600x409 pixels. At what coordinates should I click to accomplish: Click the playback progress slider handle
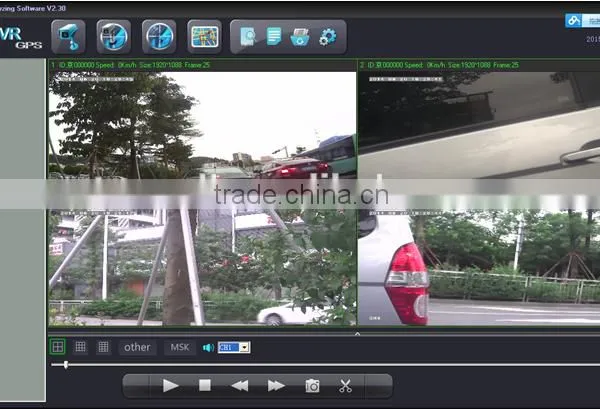(x=66, y=365)
